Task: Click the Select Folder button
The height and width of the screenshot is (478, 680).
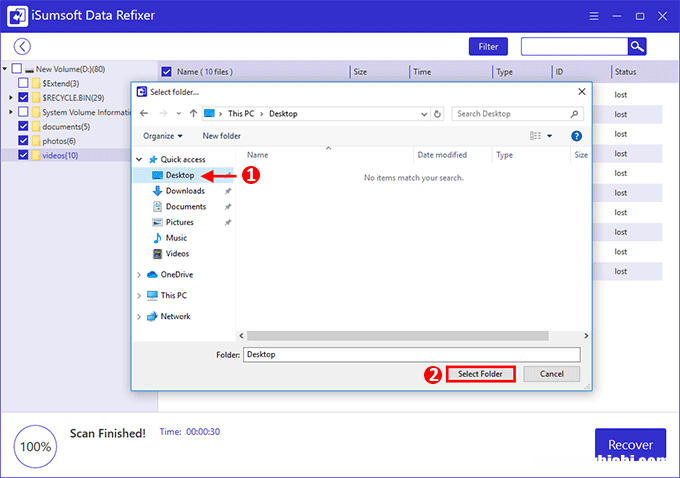Action: pyautogui.click(x=481, y=374)
